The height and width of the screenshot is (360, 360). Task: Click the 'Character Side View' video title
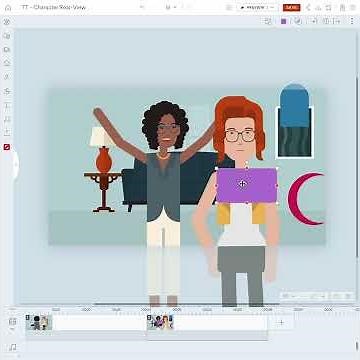click(54, 7)
